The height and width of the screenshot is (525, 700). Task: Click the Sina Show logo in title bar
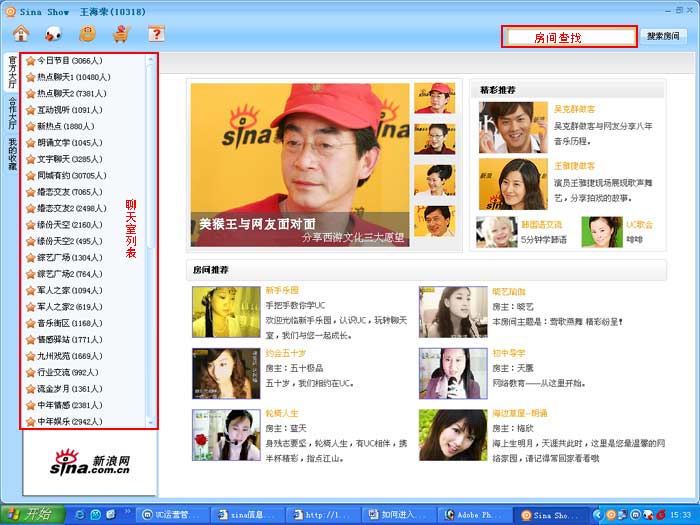tap(10, 12)
